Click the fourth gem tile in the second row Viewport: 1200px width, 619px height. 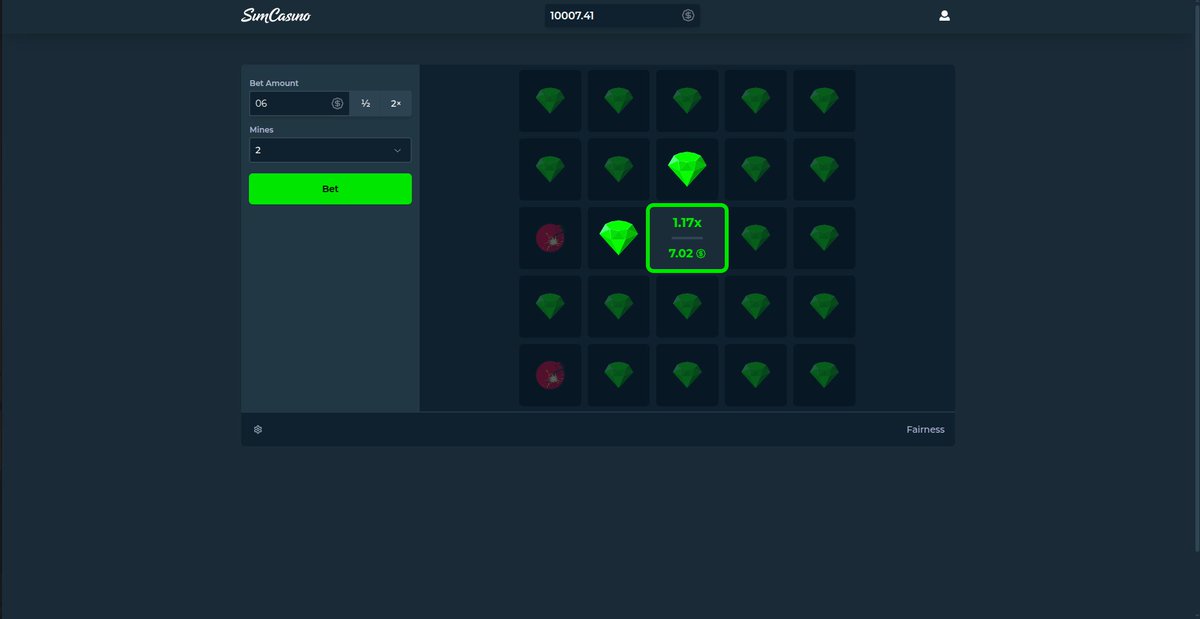756,169
